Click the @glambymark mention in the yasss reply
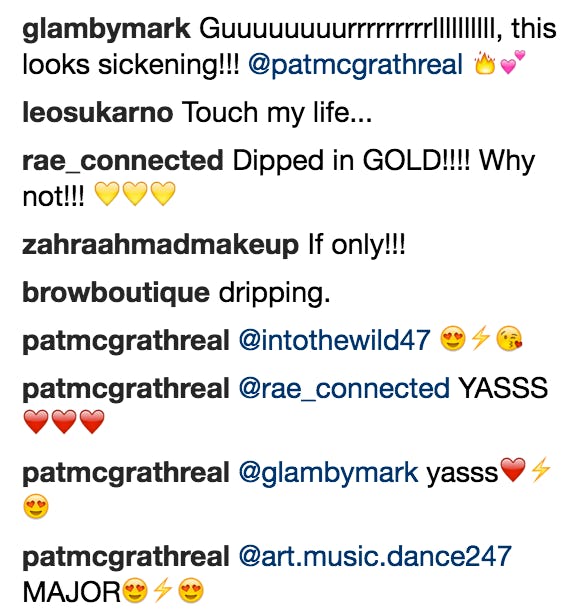The width and height of the screenshot is (578, 610). [328, 473]
